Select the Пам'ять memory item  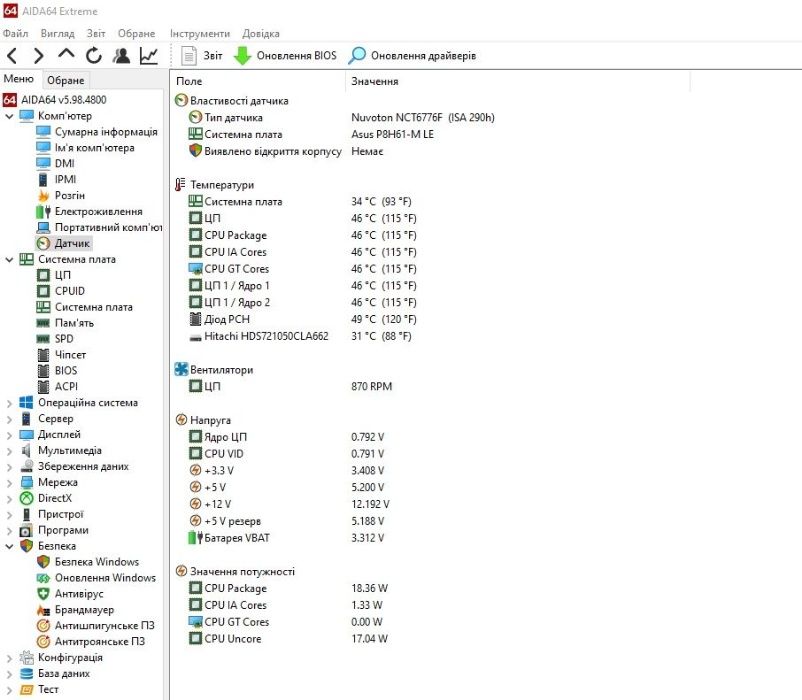click(65, 323)
